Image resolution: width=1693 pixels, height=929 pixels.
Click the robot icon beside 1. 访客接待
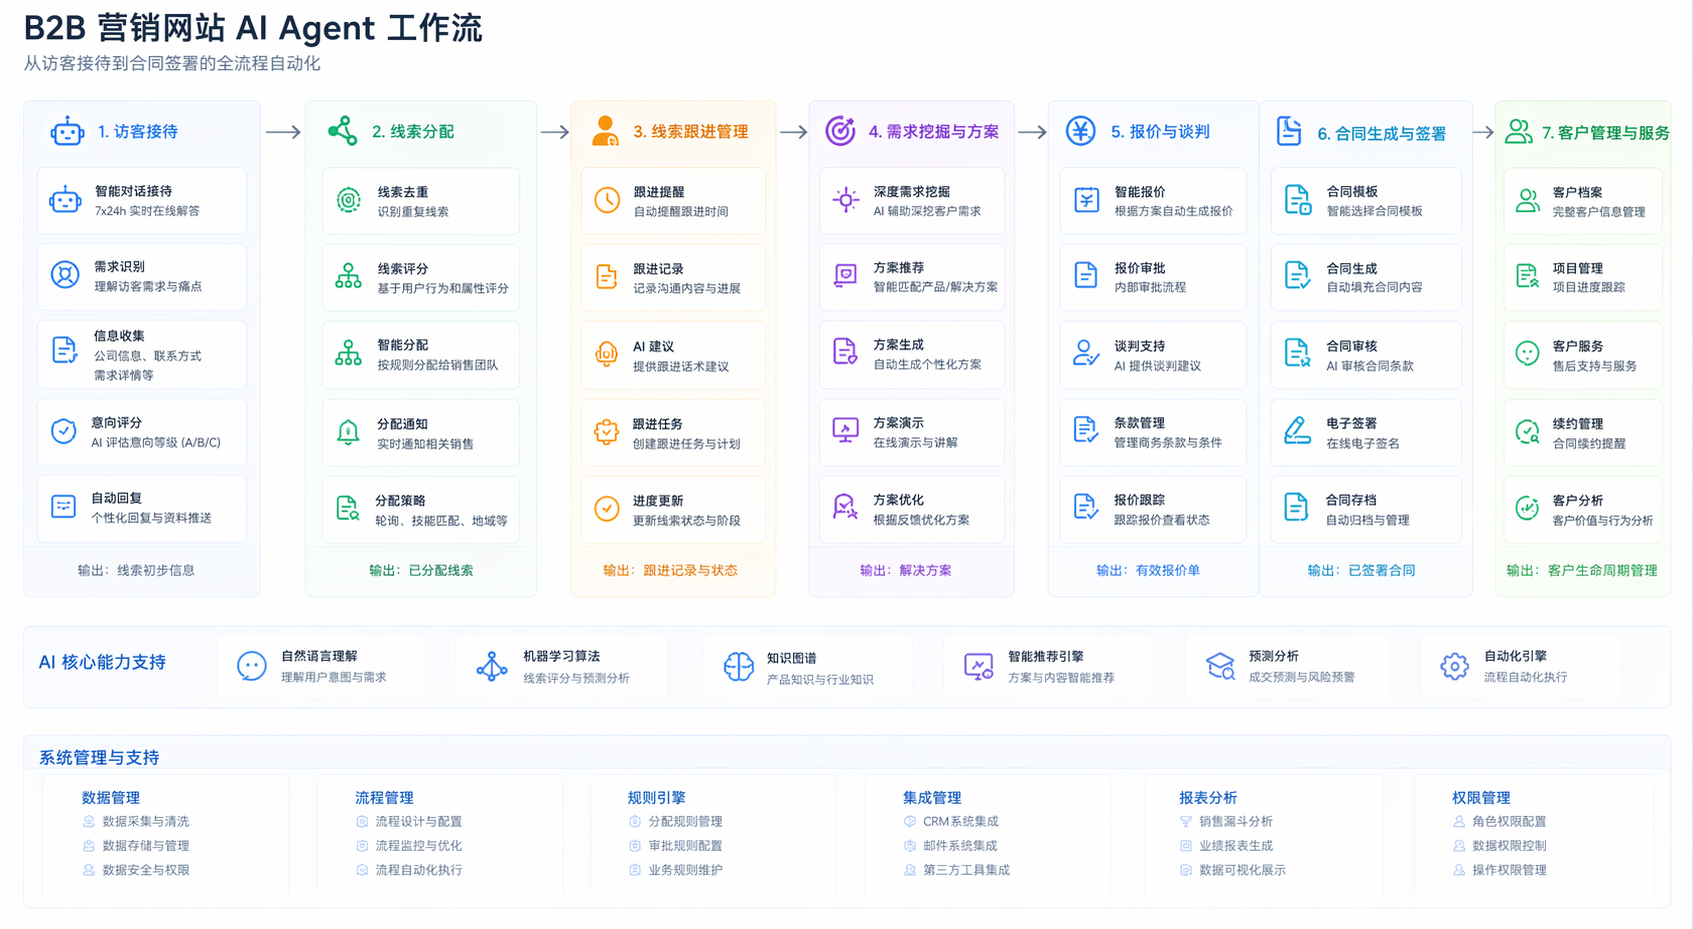[x=67, y=131]
